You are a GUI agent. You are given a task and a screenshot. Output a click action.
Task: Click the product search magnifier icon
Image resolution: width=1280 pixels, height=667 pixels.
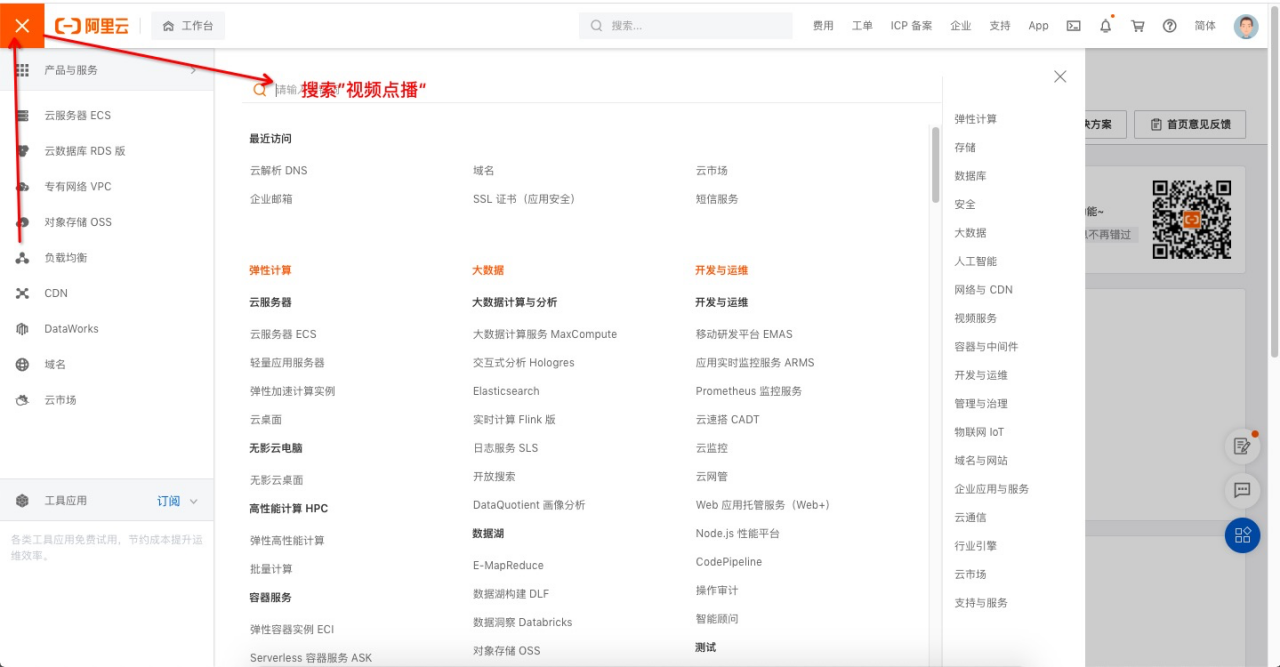tap(259, 89)
